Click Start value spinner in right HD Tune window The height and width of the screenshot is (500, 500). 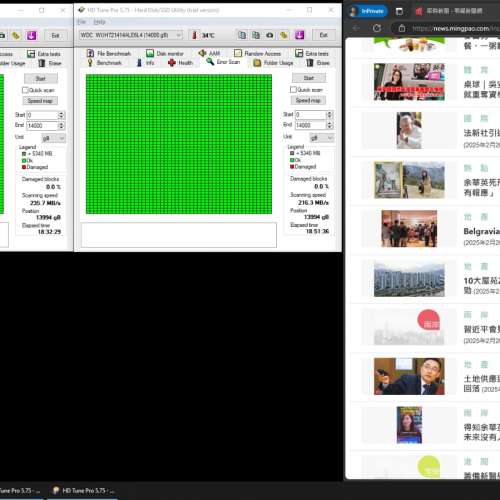point(330,115)
